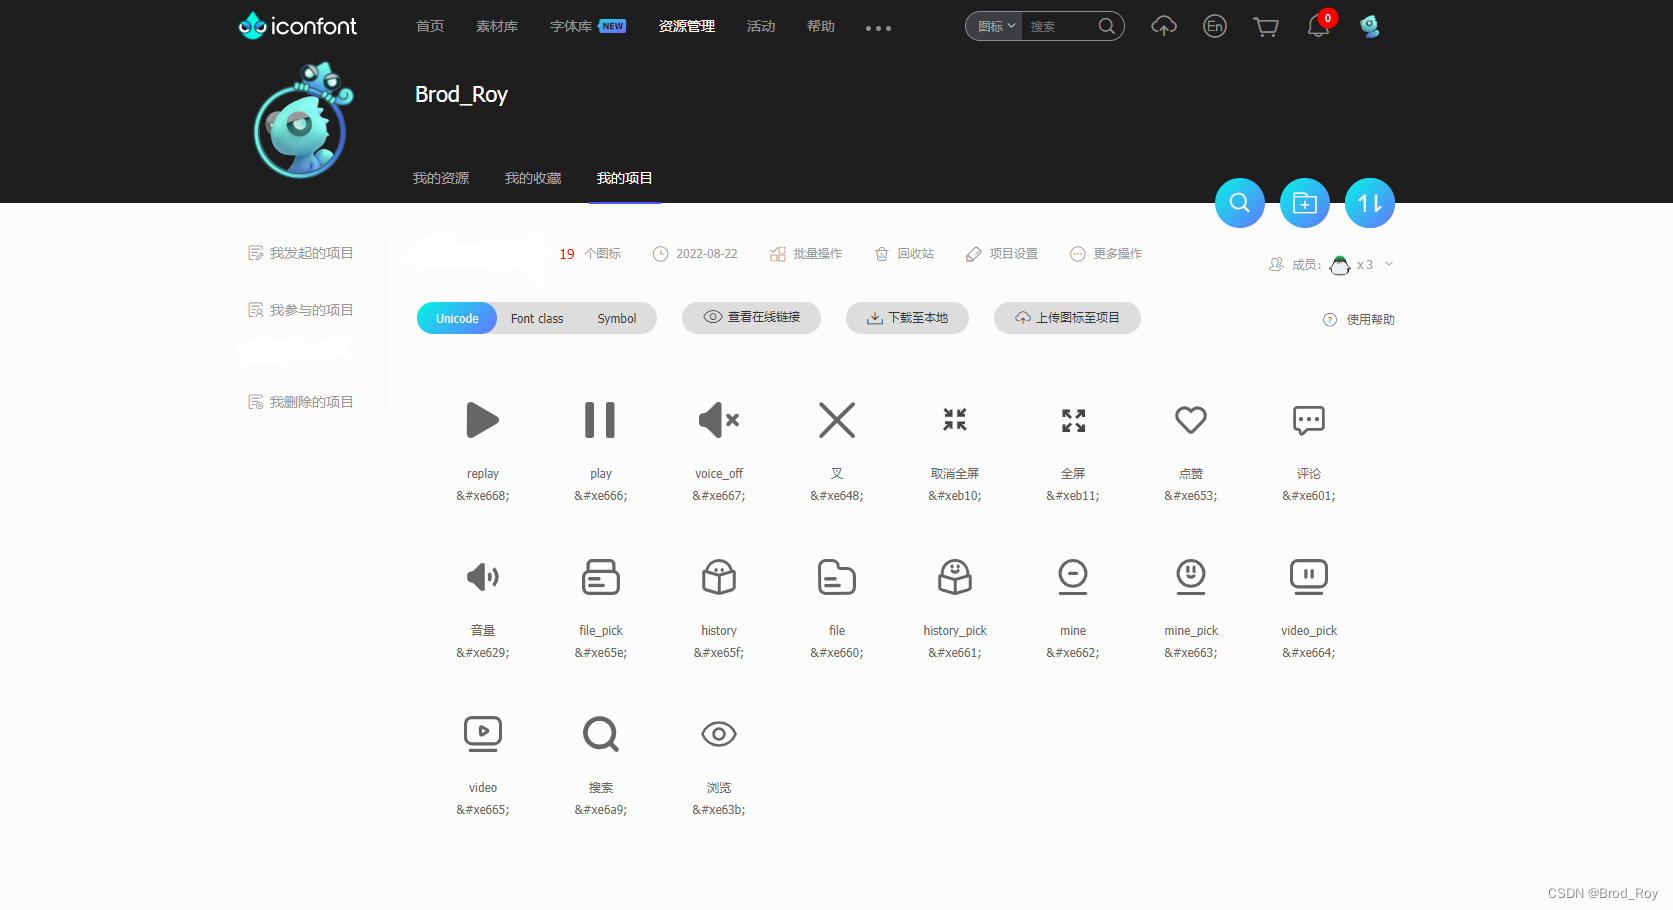Click the Brod_Roy profile avatar image

point(303,121)
